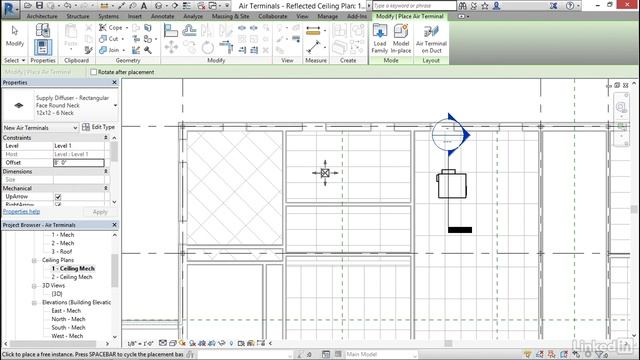The width and height of the screenshot is (640, 360).
Task: Click the Save icon in quick access toolbar
Action: pos(39,6)
